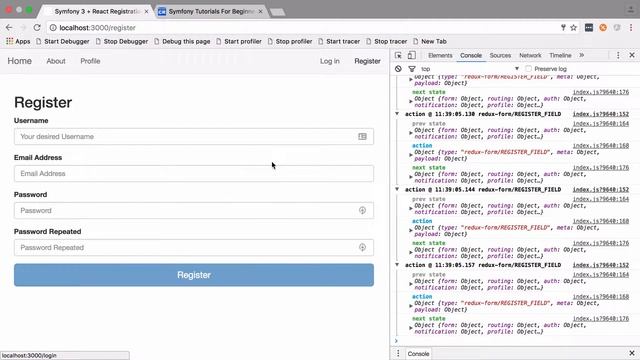Open Register link in navbar
The image size is (640, 360).
(367, 61)
